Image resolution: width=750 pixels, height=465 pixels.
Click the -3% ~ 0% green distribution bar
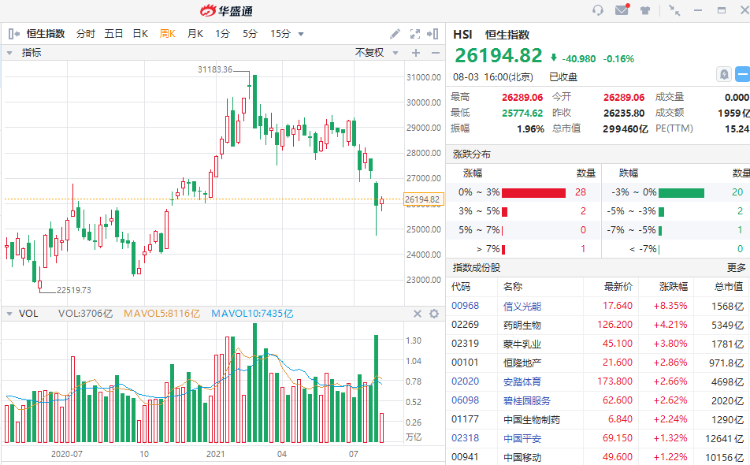tap(681, 192)
